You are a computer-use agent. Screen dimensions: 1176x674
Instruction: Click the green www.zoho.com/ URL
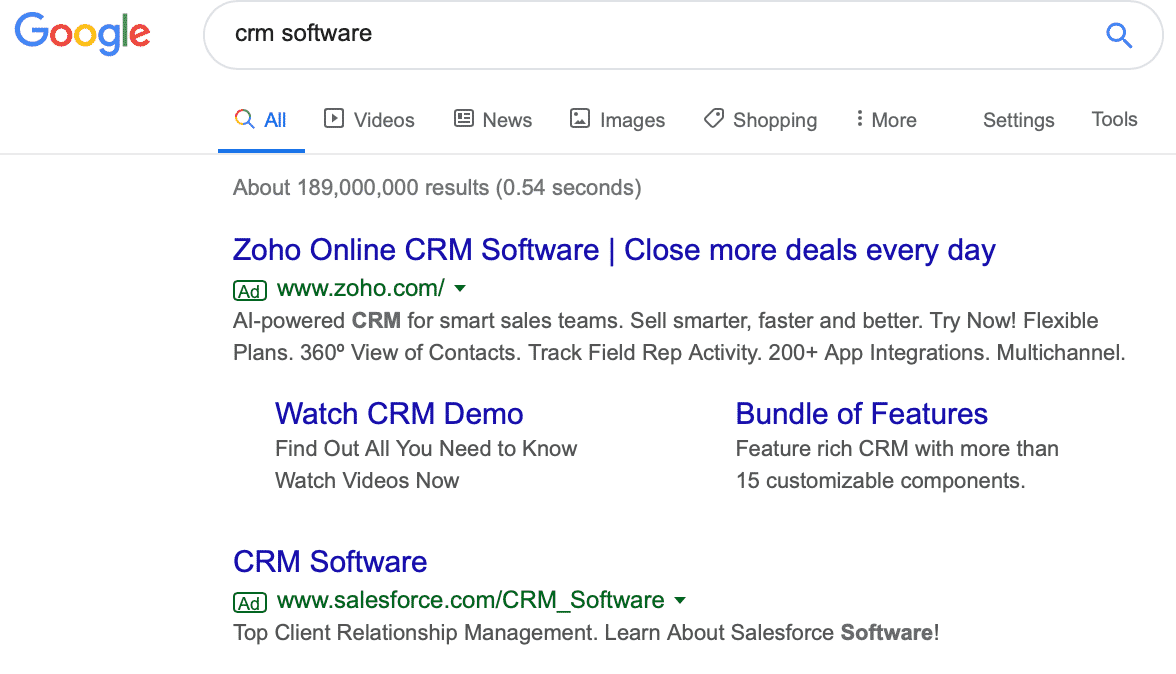361,289
